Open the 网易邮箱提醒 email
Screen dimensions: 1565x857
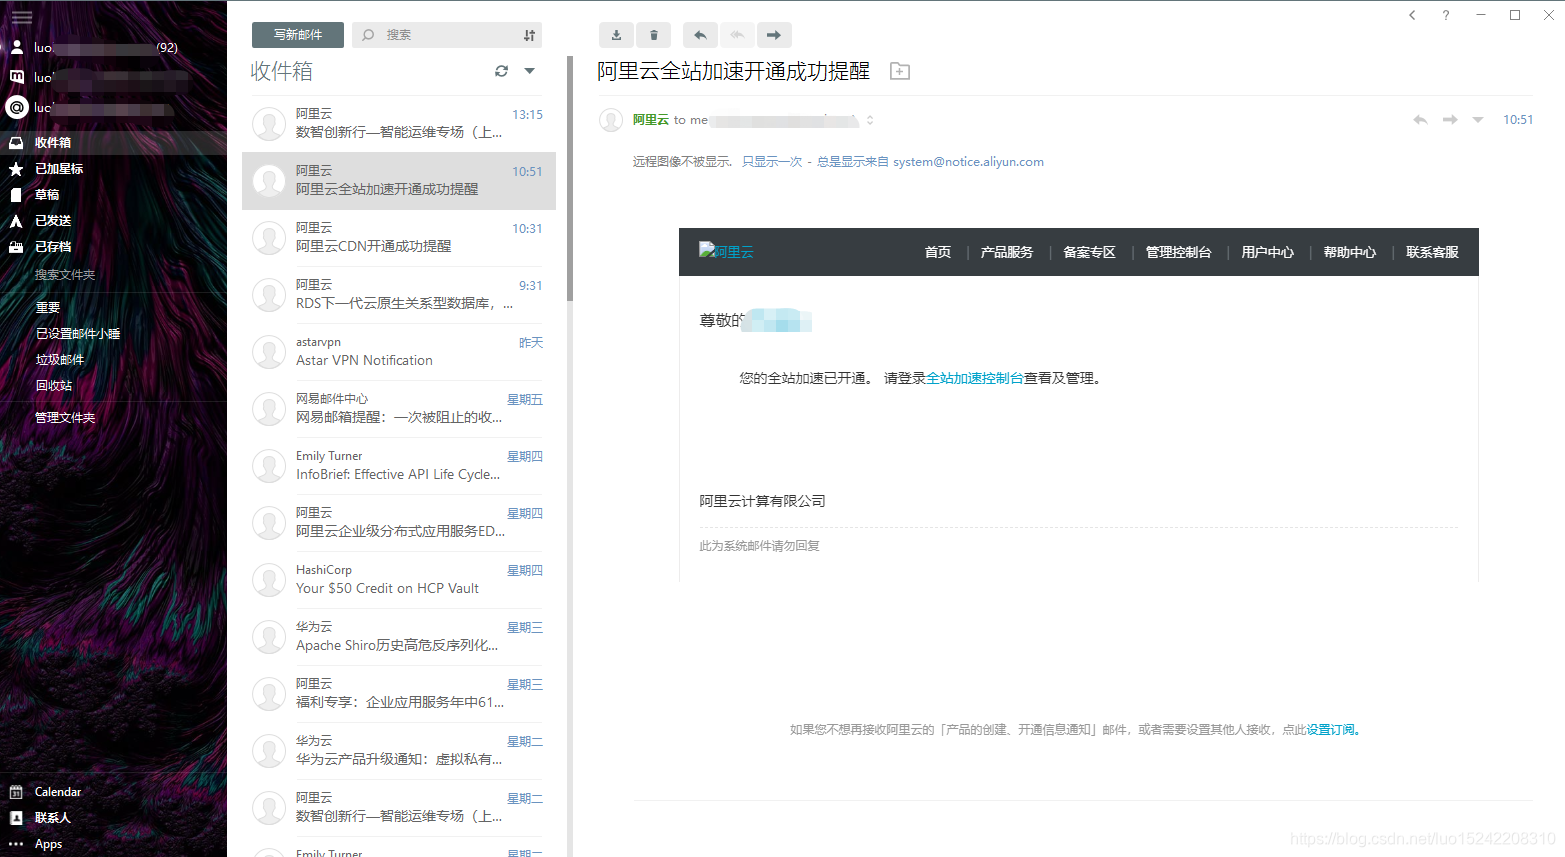click(399, 409)
